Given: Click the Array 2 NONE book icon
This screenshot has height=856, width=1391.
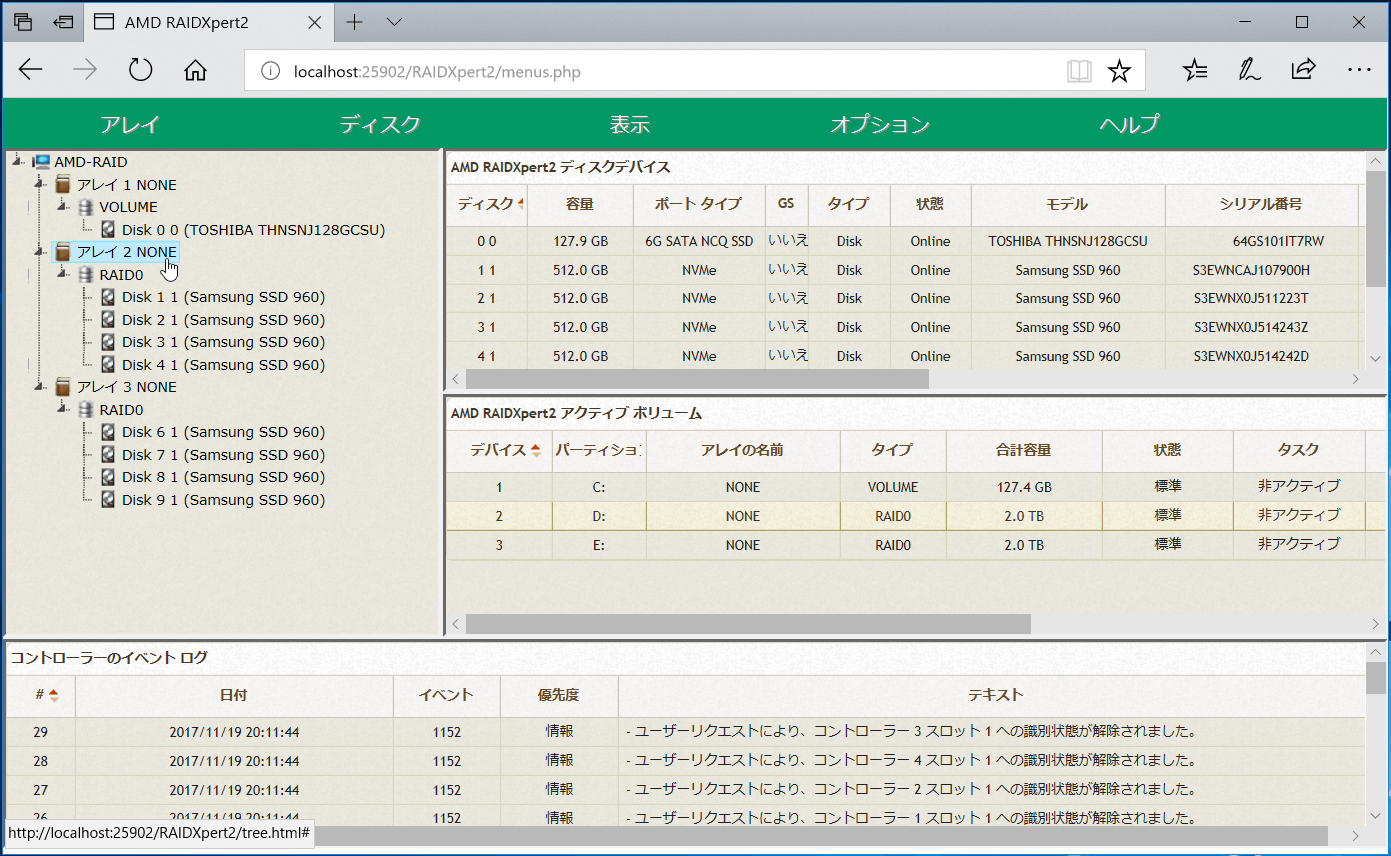Looking at the screenshot, I should pos(63,252).
